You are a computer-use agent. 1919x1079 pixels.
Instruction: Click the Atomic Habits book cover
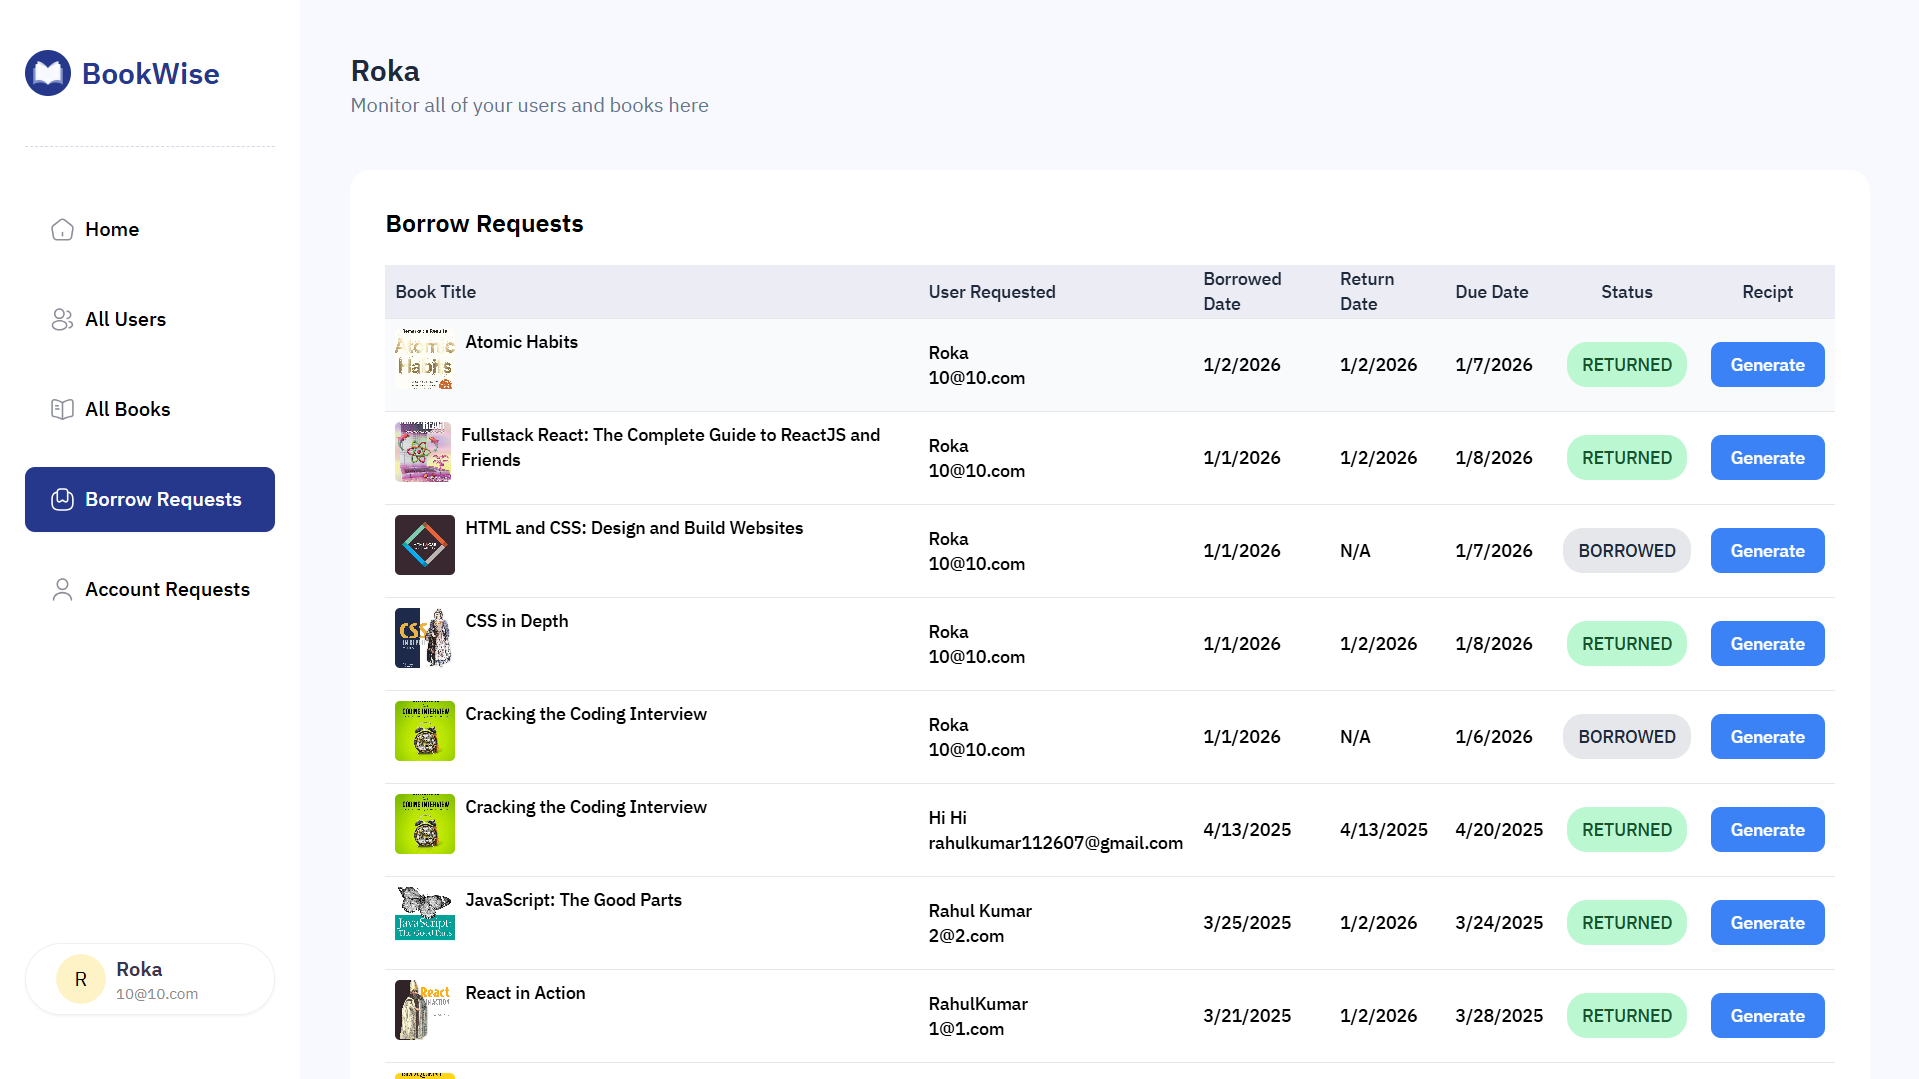pos(424,360)
